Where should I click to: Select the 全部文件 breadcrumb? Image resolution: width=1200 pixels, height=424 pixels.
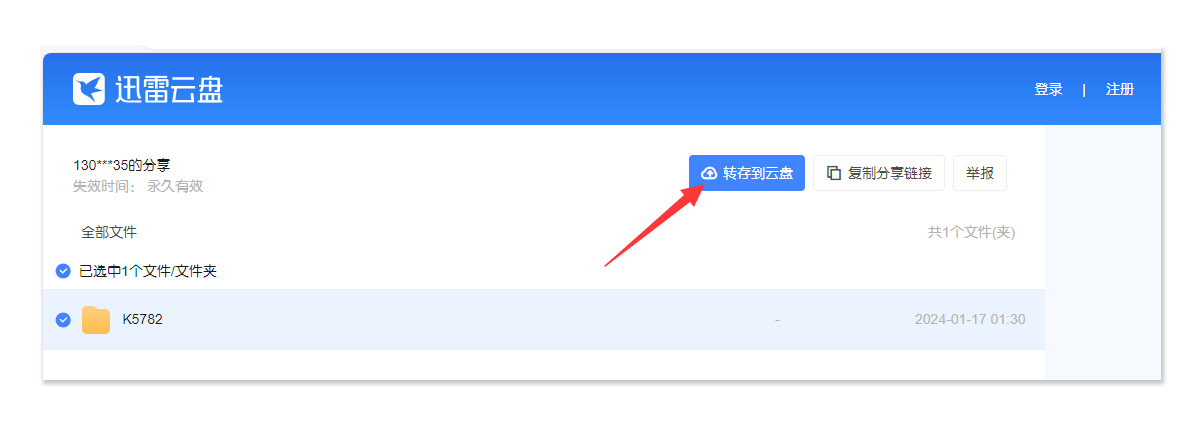(109, 232)
